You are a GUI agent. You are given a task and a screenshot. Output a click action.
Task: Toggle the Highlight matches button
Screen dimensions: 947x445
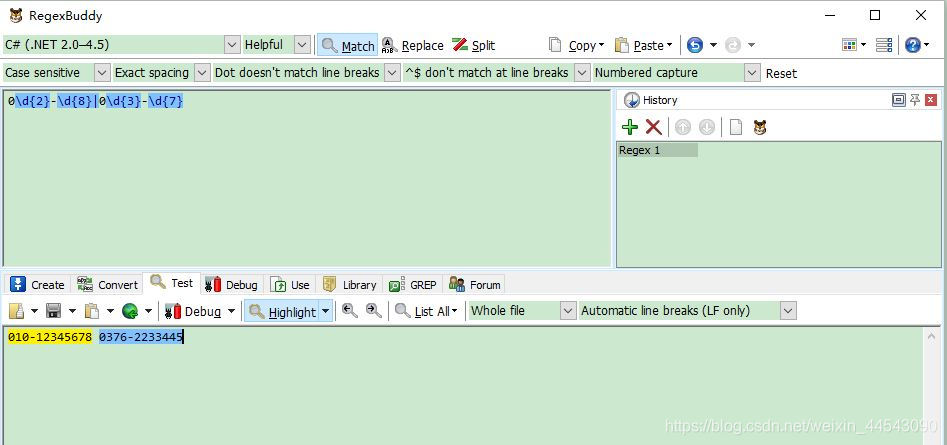283,312
